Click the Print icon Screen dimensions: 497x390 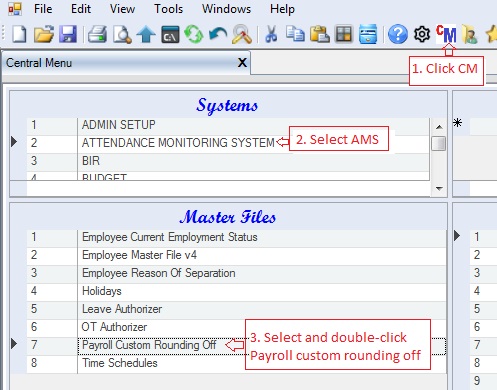97,34
